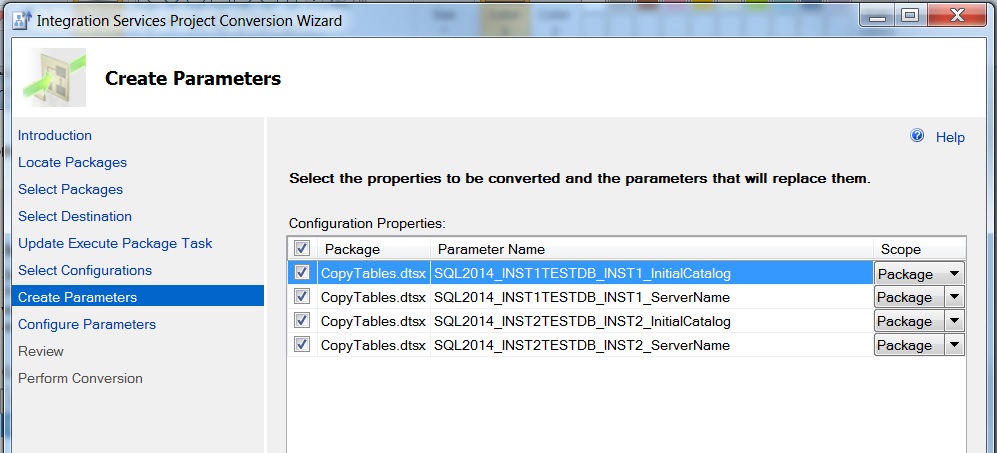This screenshot has width=997, height=453.
Task: Toggle the INST2_InitialCatalog row checkbox
Action: point(302,321)
